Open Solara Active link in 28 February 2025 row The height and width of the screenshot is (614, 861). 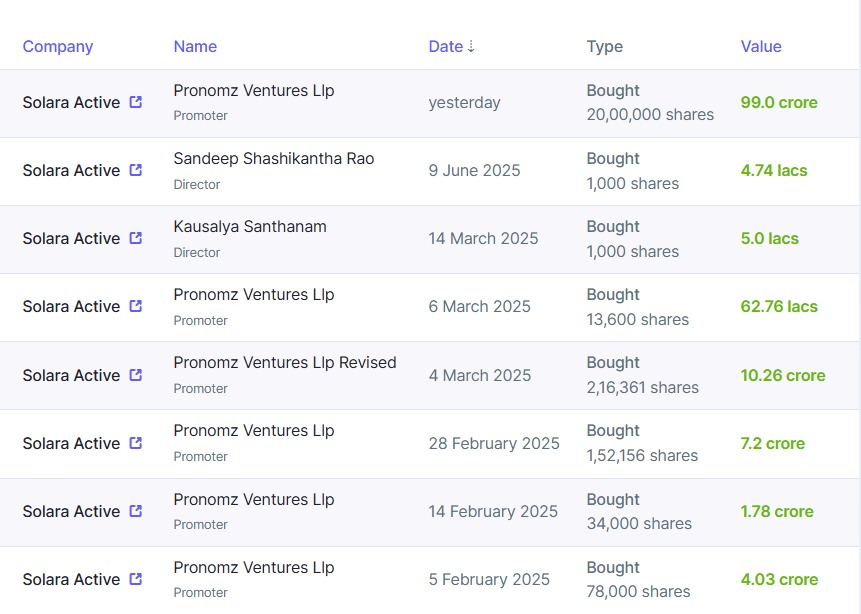(x=71, y=444)
